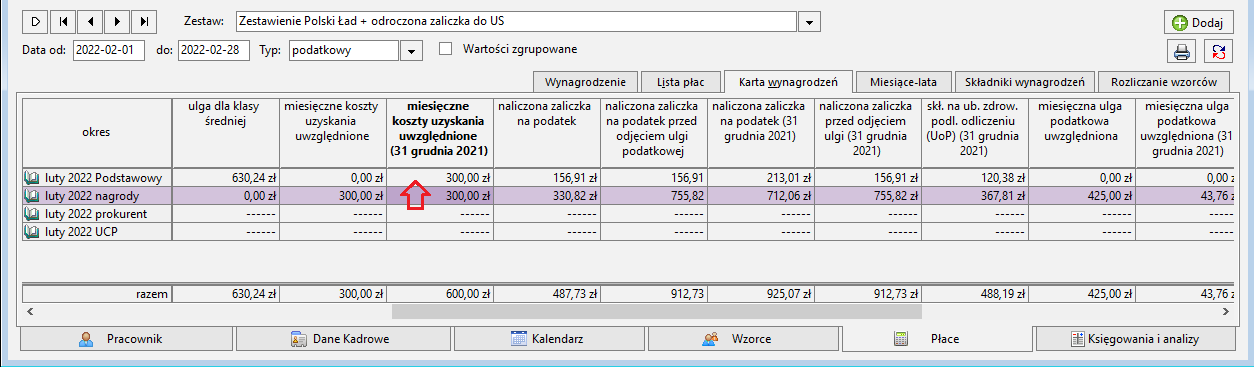This screenshot has width=1254, height=367.
Task: Open the Miesiące-lata tab
Action: click(904, 82)
